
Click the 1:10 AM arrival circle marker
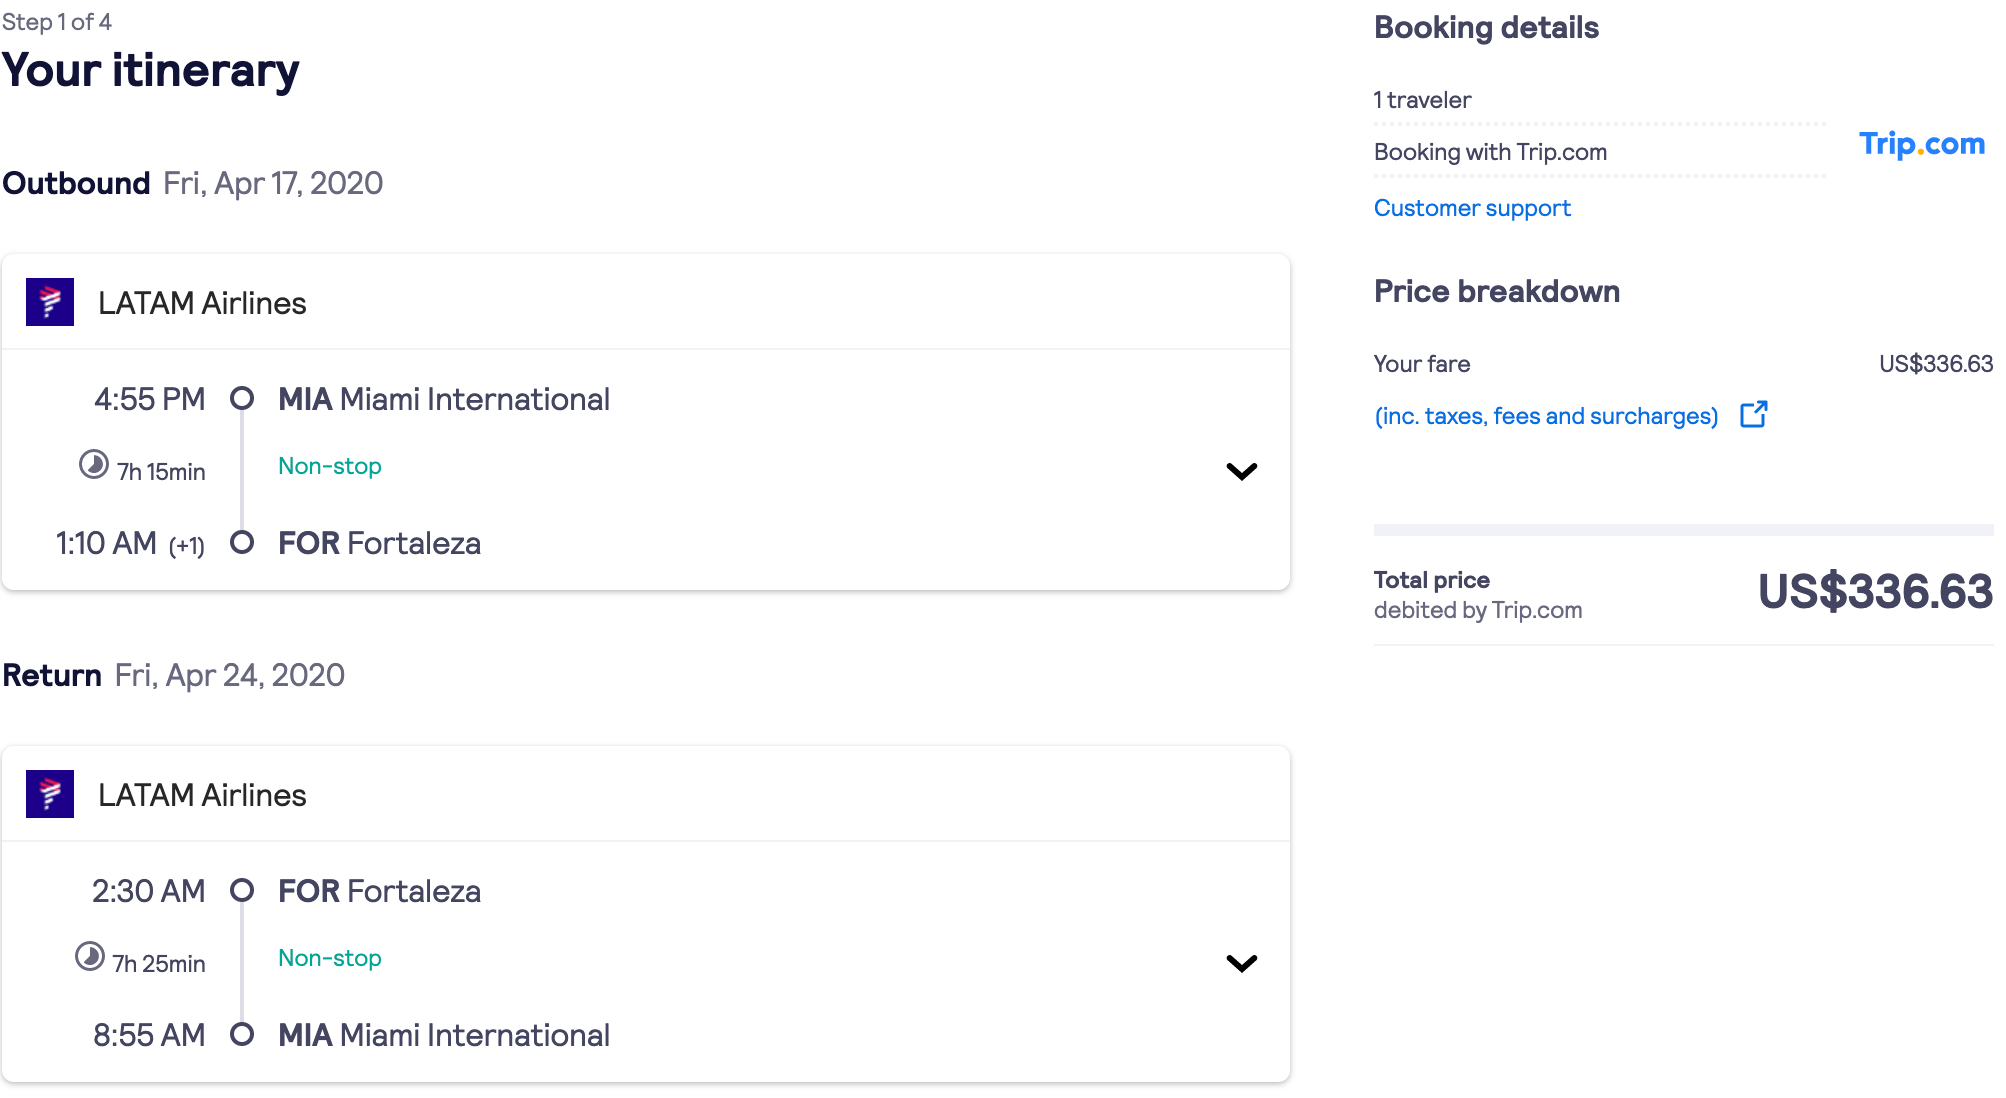coord(242,542)
